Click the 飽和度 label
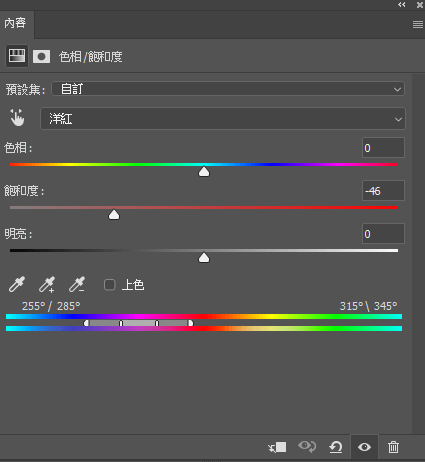Viewport: 425px width, 462px height. click(x=24, y=191)
